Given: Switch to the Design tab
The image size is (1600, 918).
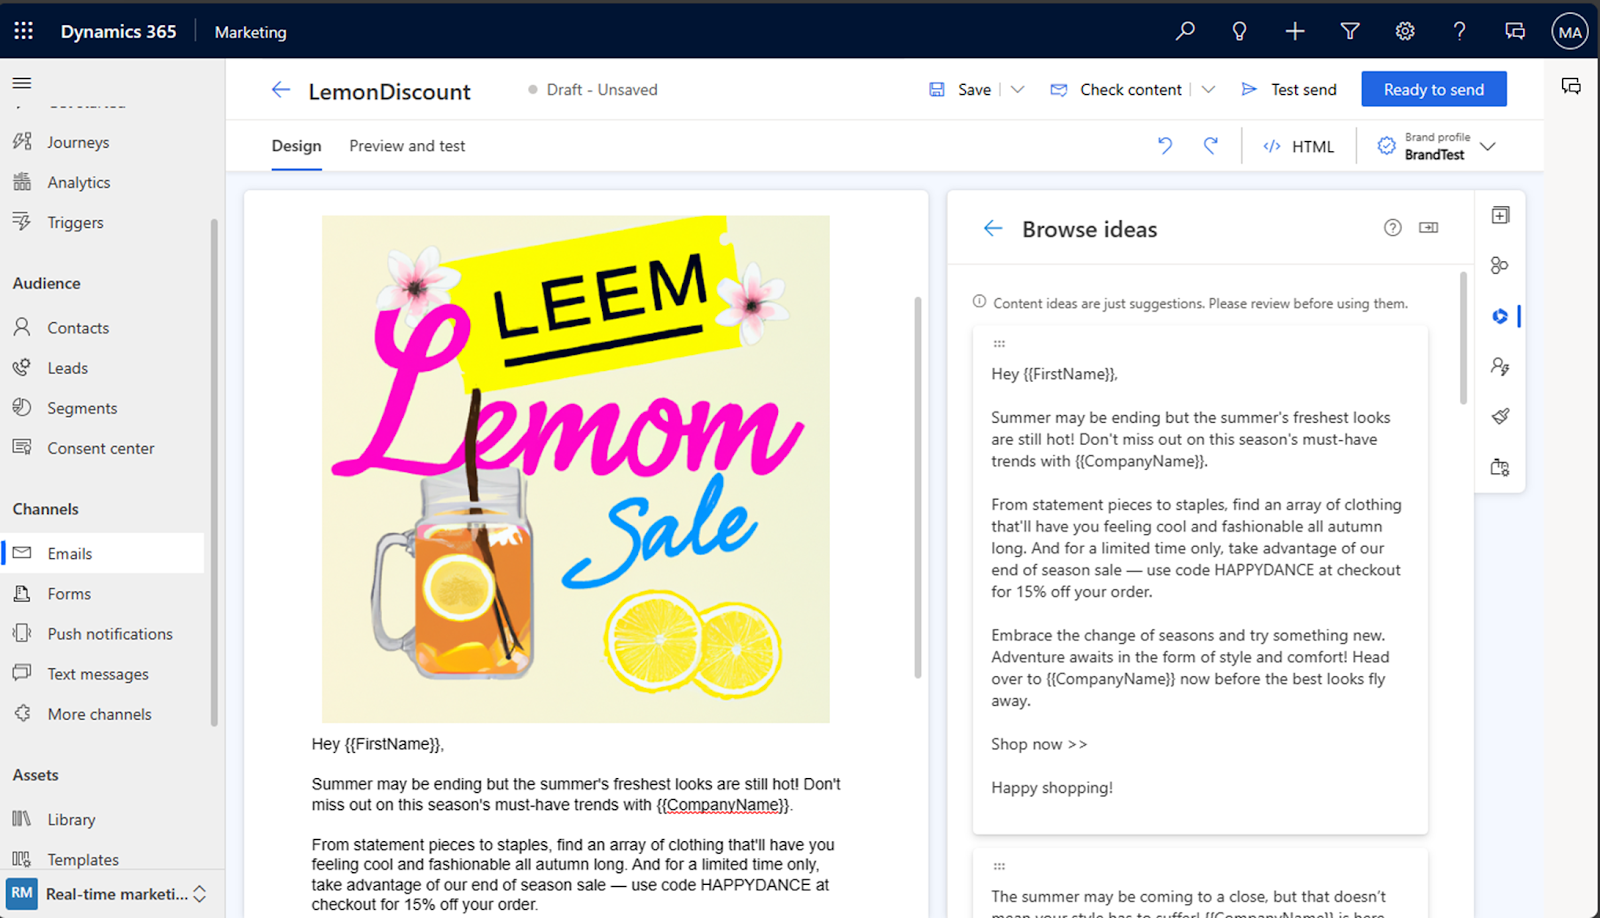Looking at the screenshot, I should (x=297, y=146).
